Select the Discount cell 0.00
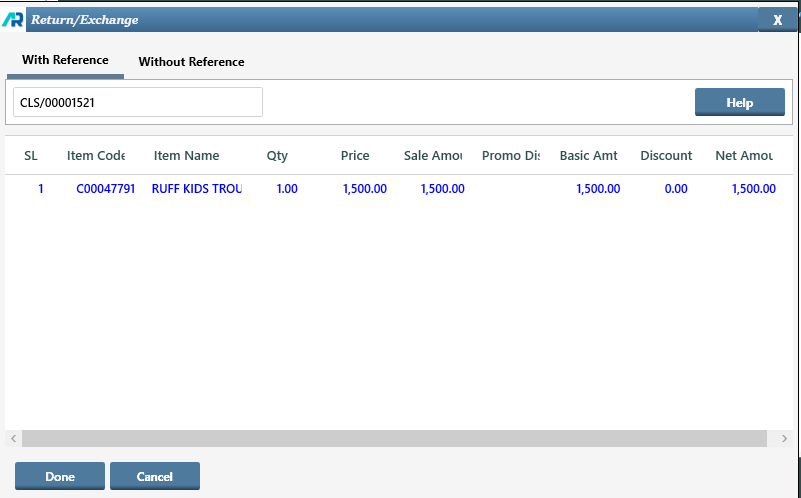Image resolution: width=801 pixels, height=498 pixels. click(x=676, y=189)
